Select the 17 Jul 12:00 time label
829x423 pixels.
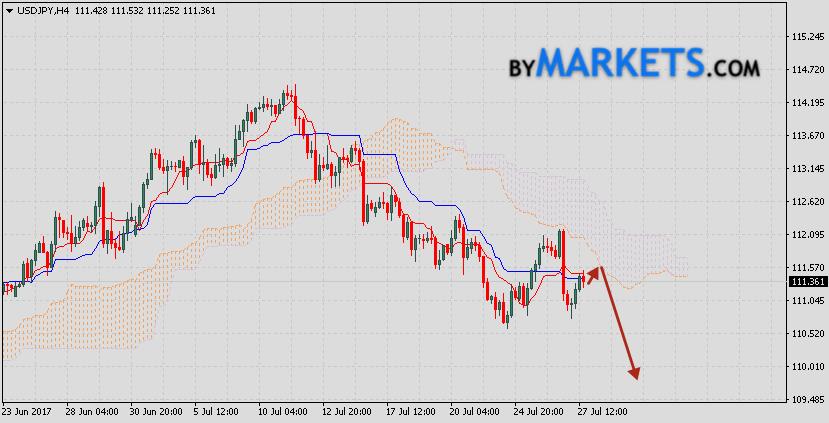click(x=412, y=411)
